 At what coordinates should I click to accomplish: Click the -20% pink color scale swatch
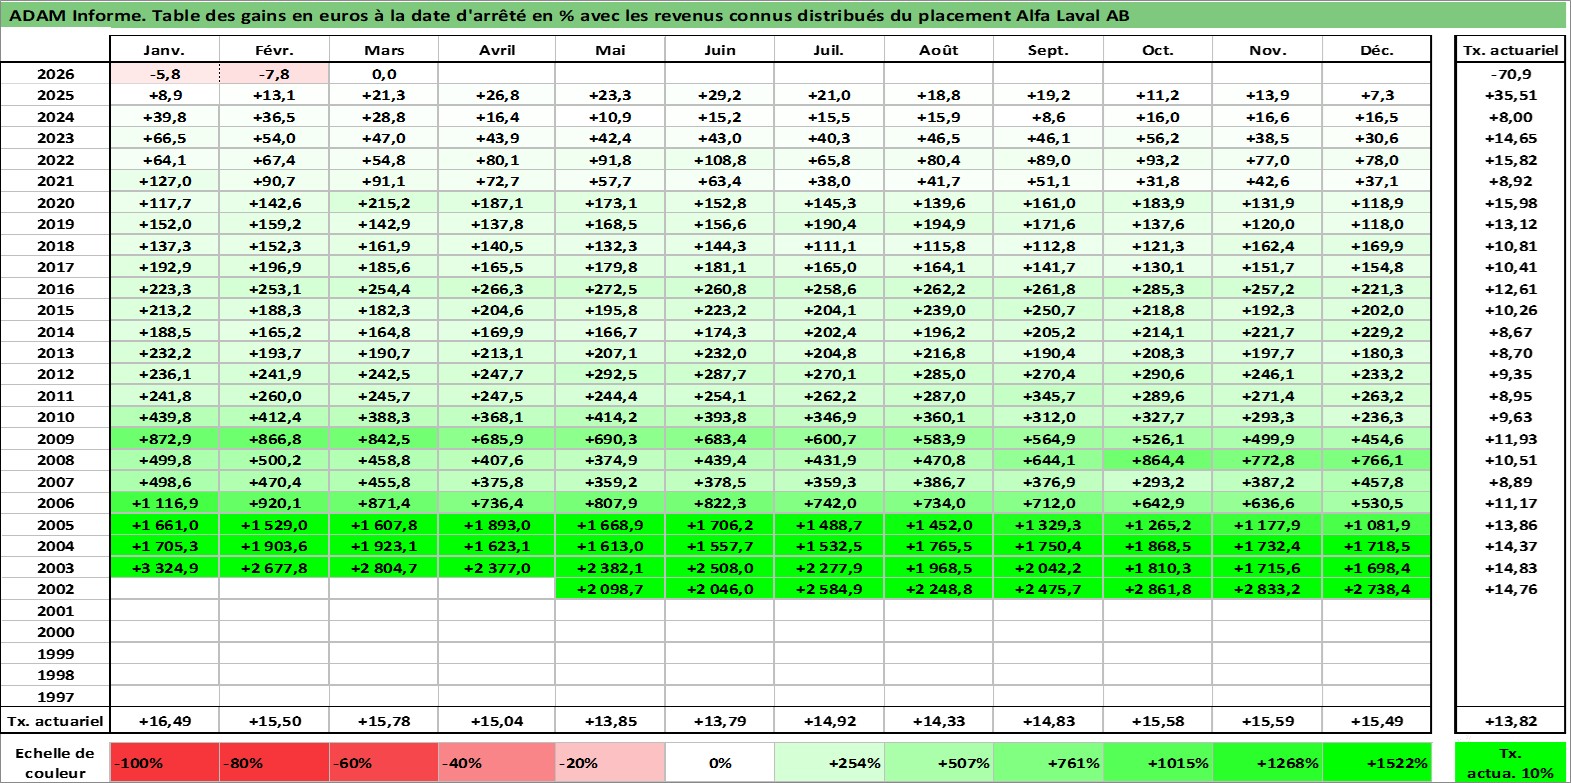[610, 763]
